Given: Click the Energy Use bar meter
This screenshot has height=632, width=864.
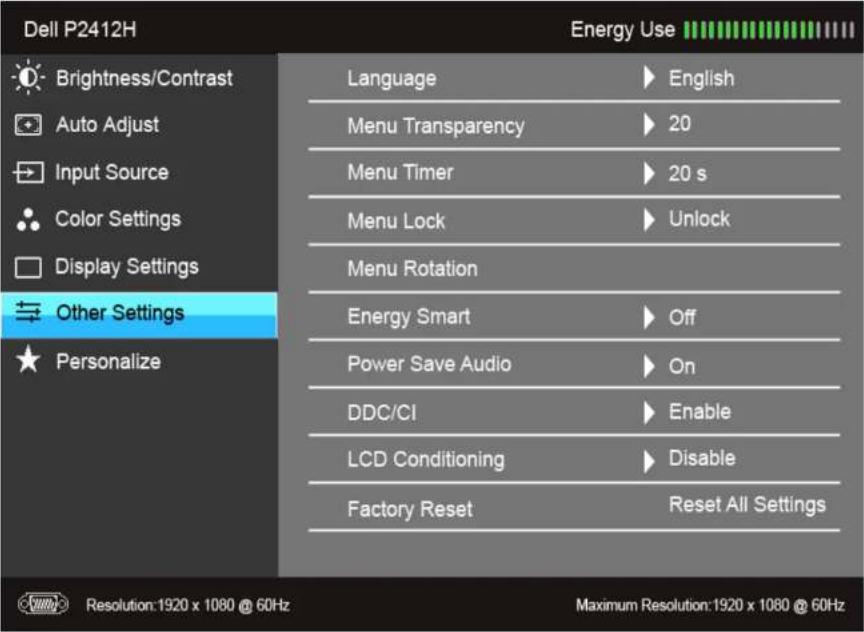Looking at the screenshot, I should click(769, 30).
